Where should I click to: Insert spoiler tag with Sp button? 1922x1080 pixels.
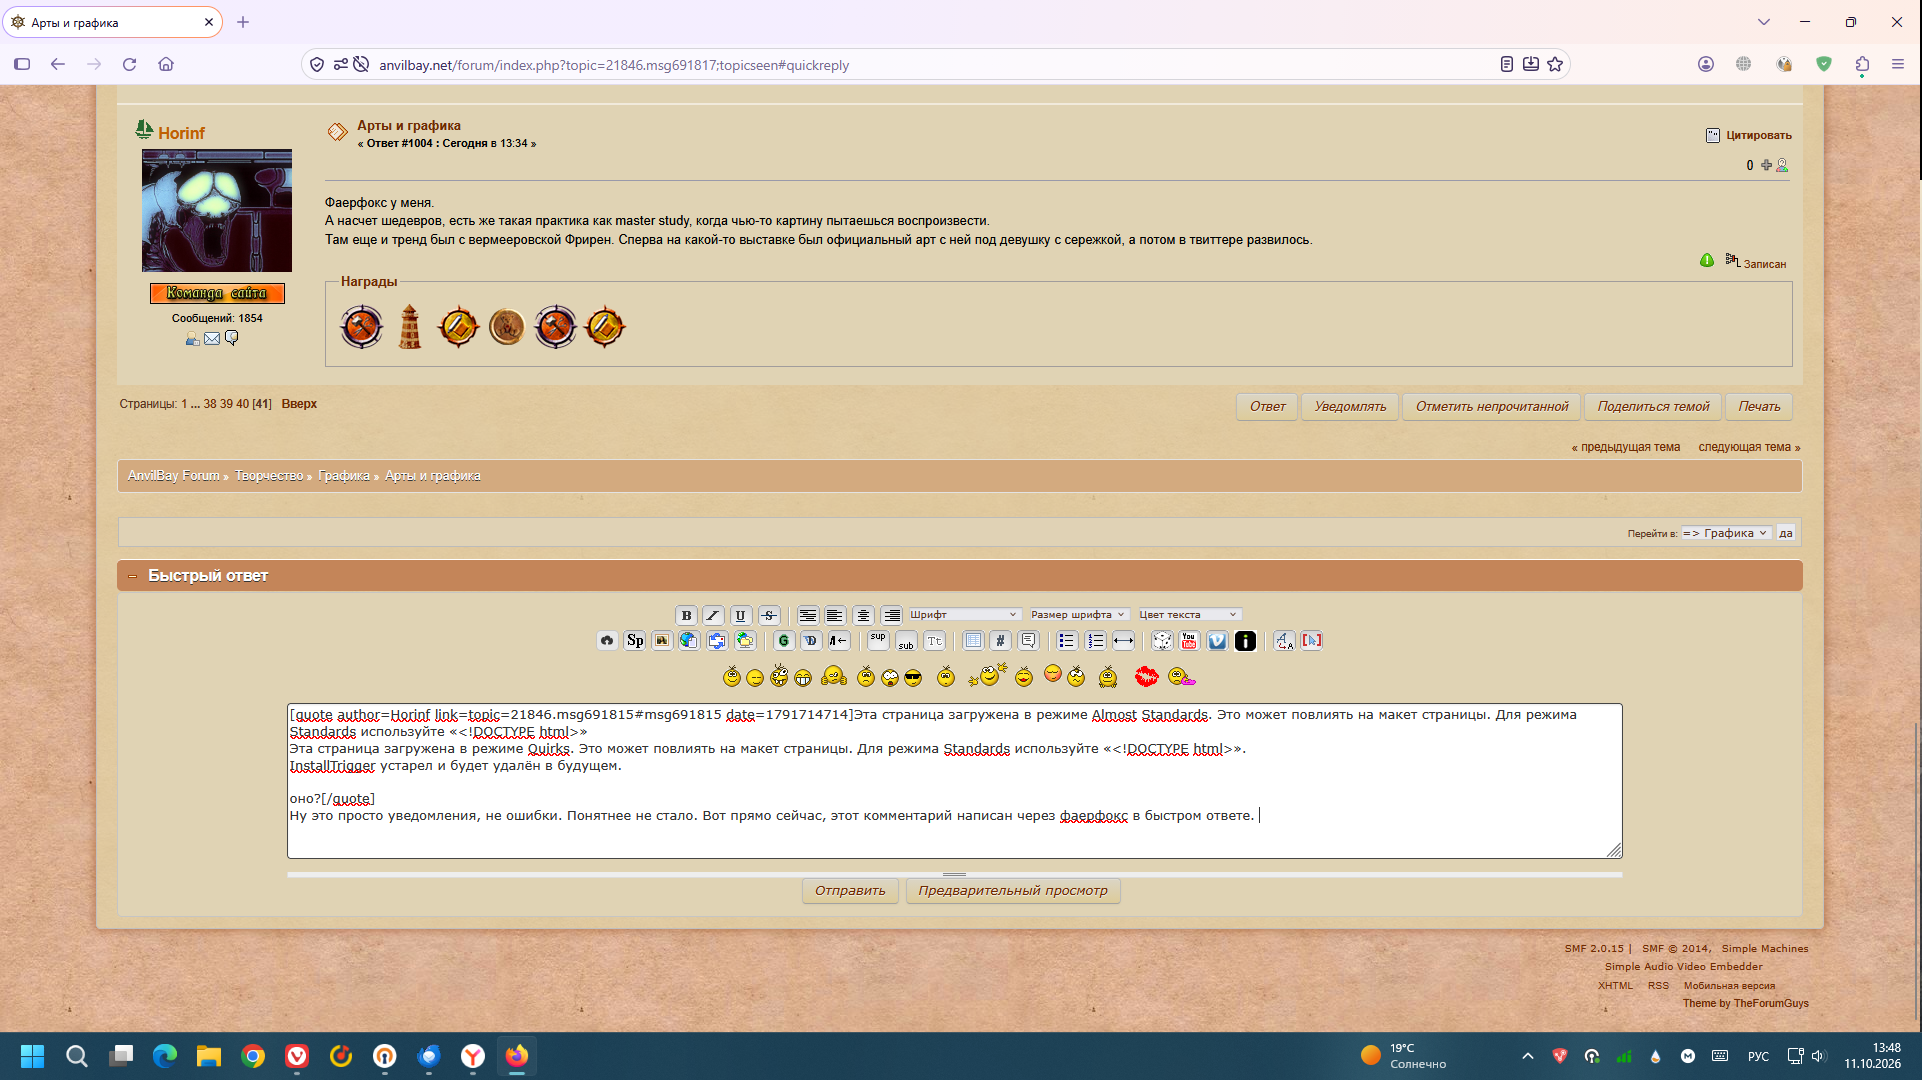635,641
